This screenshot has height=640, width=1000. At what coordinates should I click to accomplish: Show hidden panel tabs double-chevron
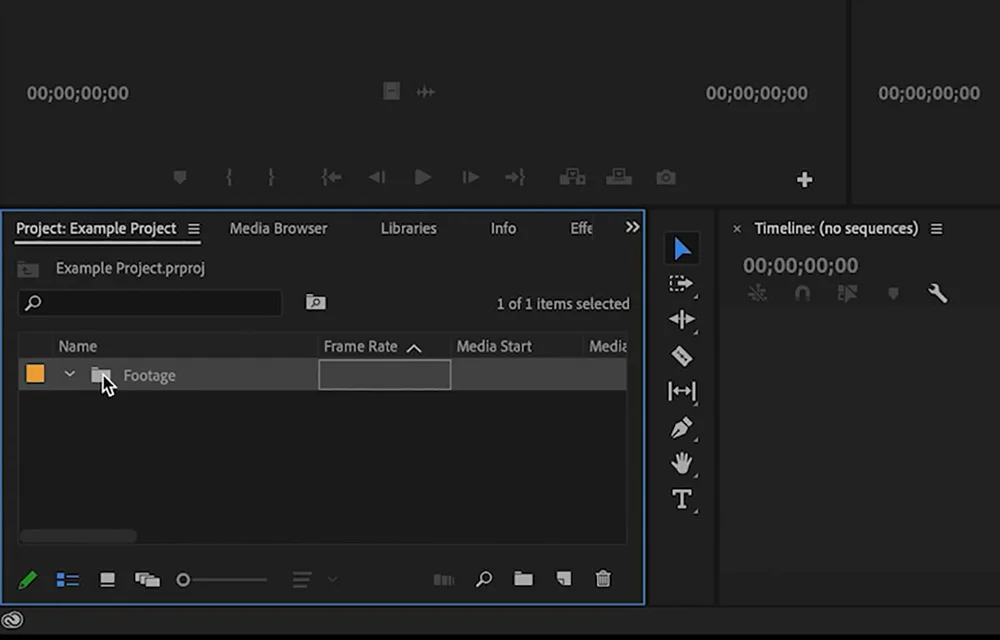pyautogui.click(x=632, y=227)
